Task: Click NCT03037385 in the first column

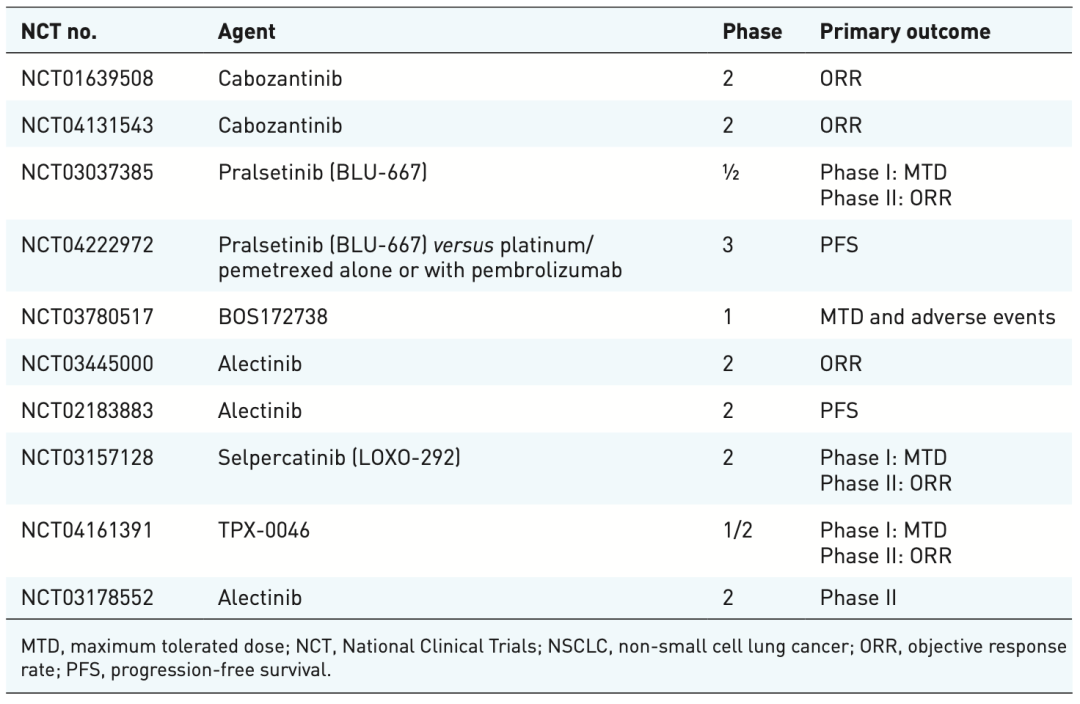Action: (87, 173)
